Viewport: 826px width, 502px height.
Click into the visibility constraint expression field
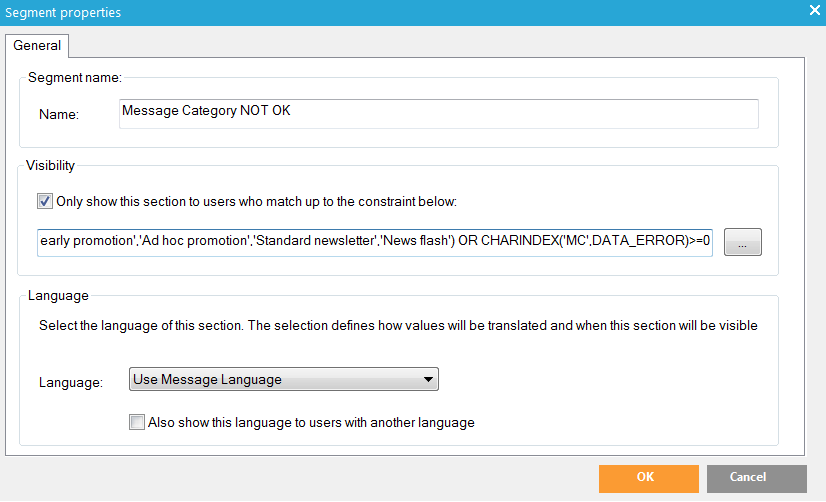click(x=375, y=241)
